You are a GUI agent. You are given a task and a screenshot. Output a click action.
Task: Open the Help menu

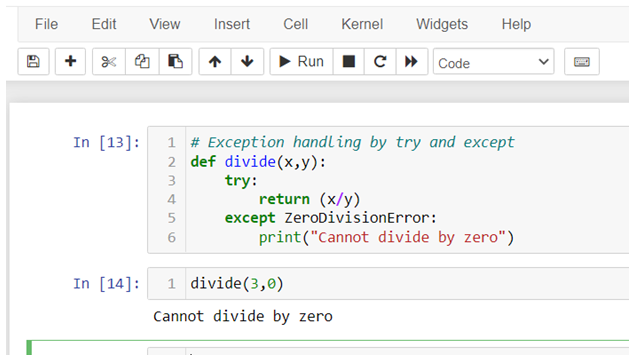(x=516, y=24)
